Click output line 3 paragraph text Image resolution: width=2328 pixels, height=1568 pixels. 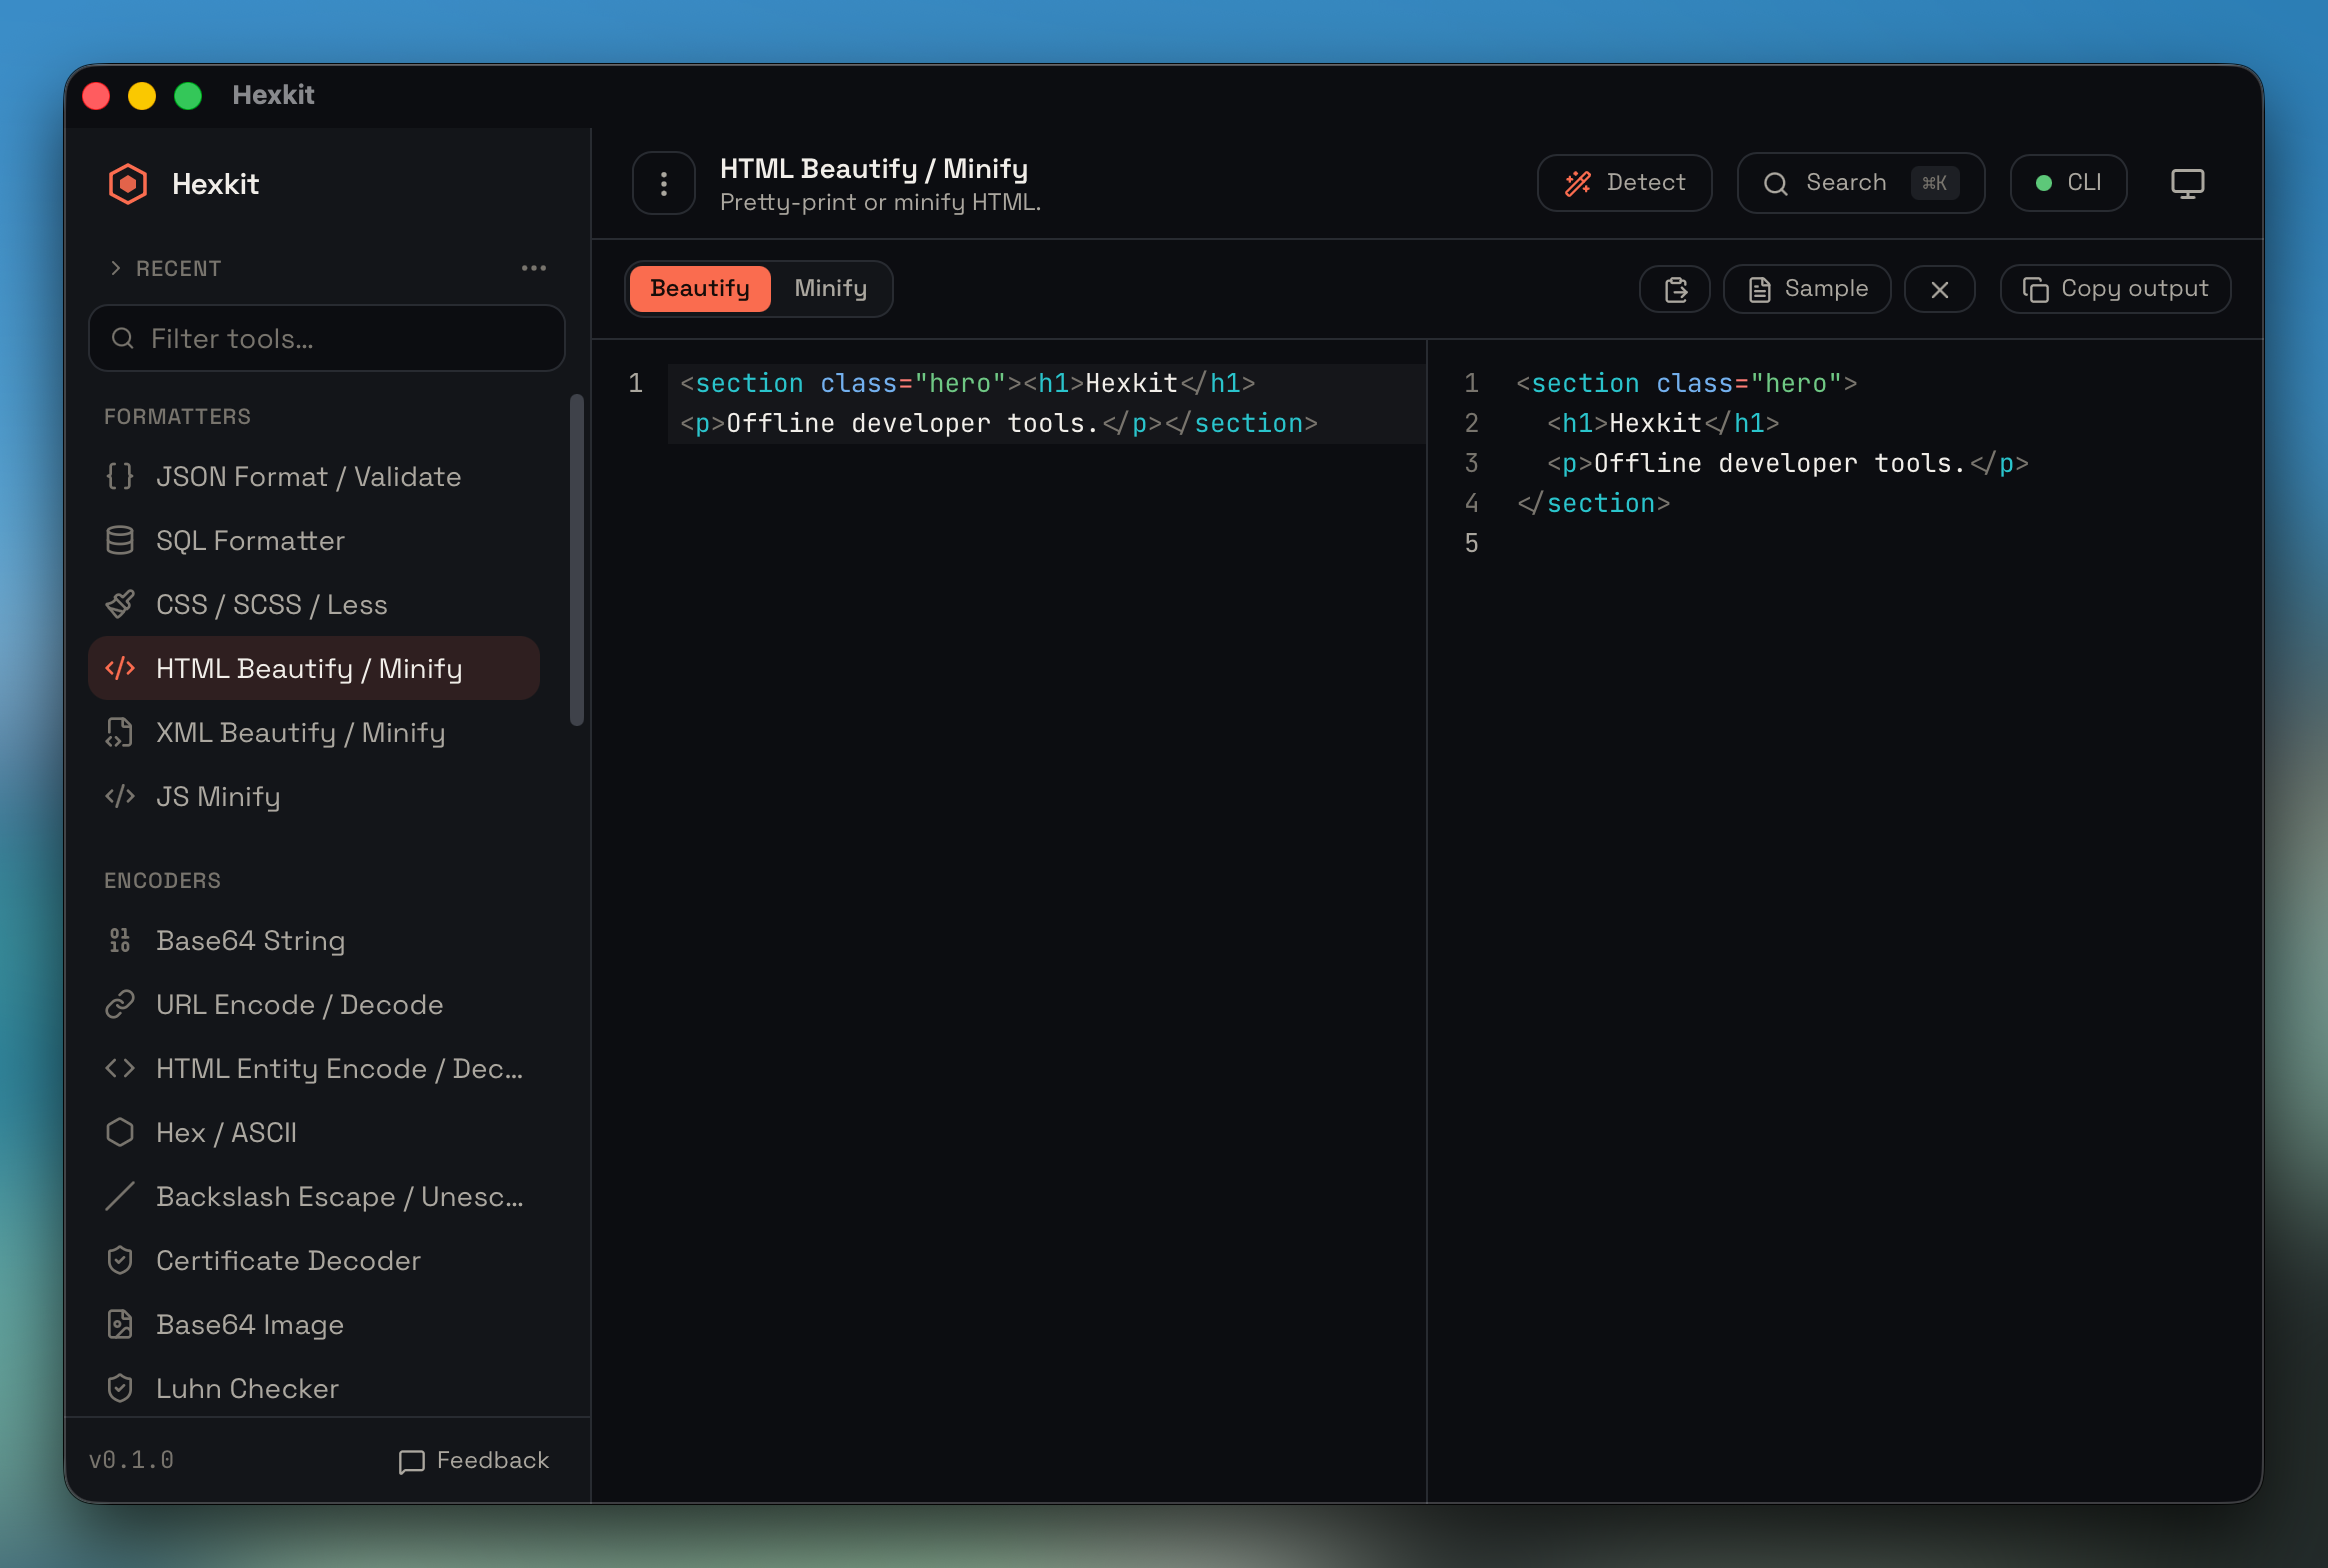click(x=1787, y=464)
